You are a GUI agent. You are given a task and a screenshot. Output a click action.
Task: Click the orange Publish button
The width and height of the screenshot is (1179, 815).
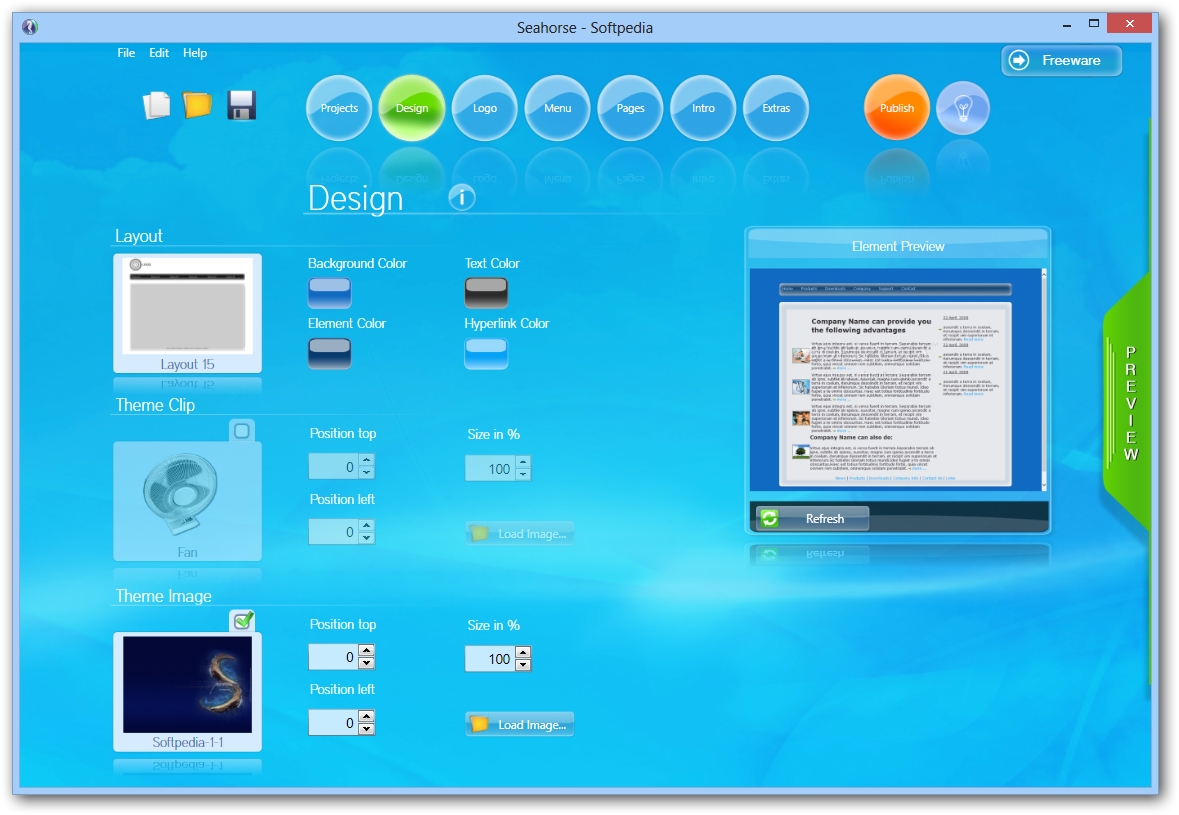coord(897,108)
